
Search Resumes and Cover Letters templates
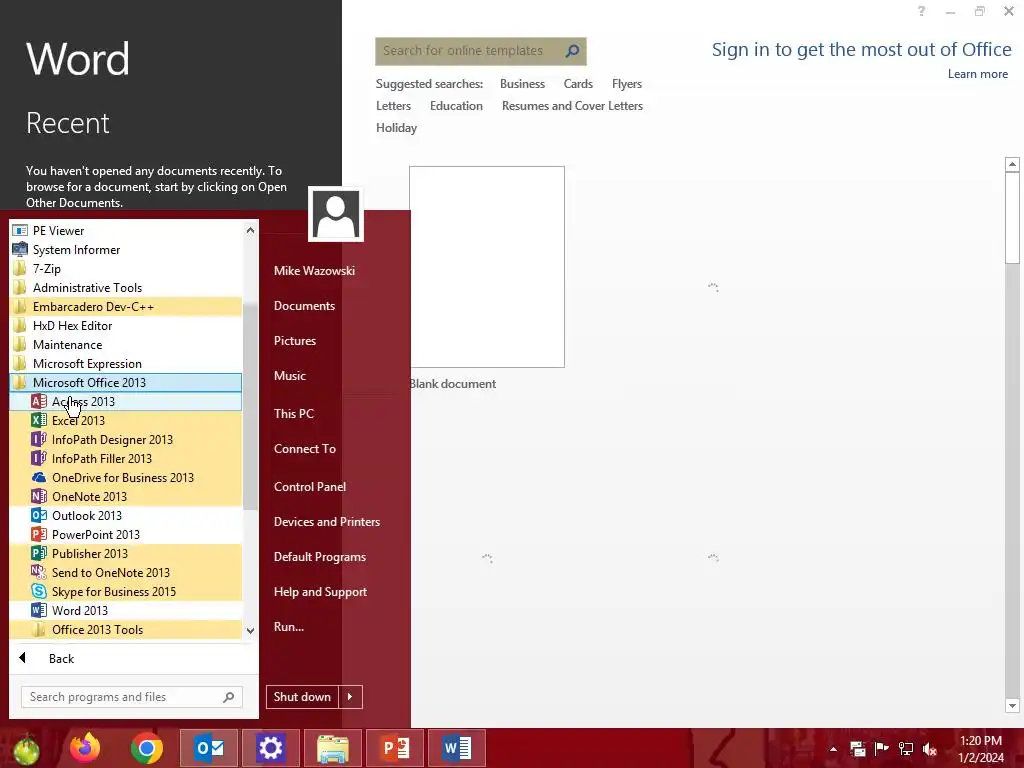[572, 106]
